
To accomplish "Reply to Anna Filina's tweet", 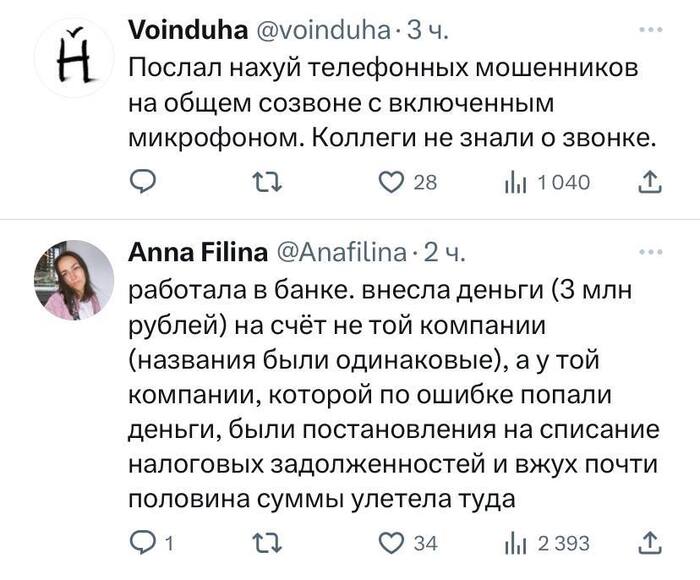I will tap(145, 542).
